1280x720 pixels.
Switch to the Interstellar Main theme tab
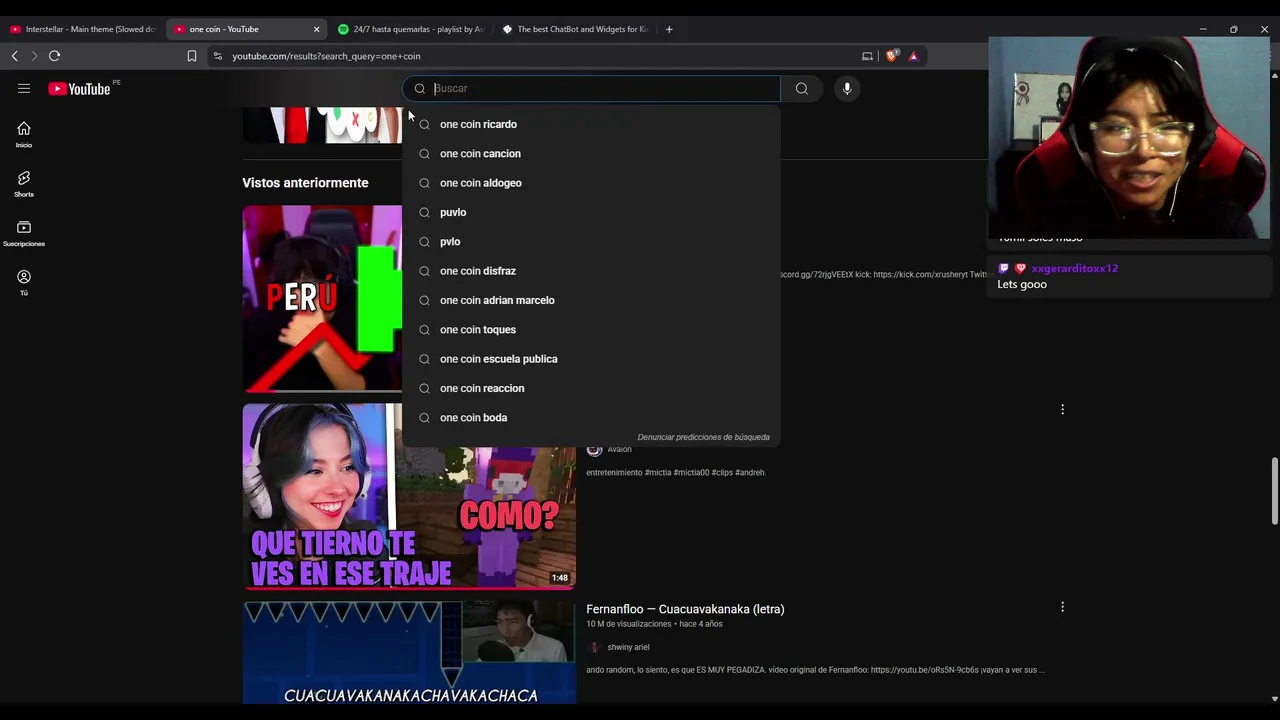tap(83, 29)
